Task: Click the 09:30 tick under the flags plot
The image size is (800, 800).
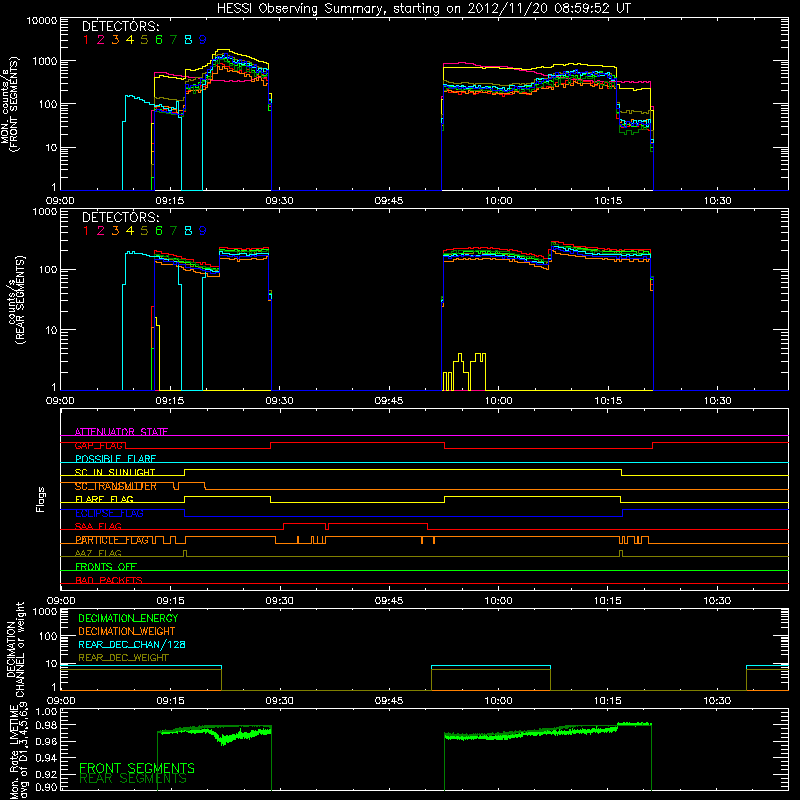Action: [x=279, y=601]
